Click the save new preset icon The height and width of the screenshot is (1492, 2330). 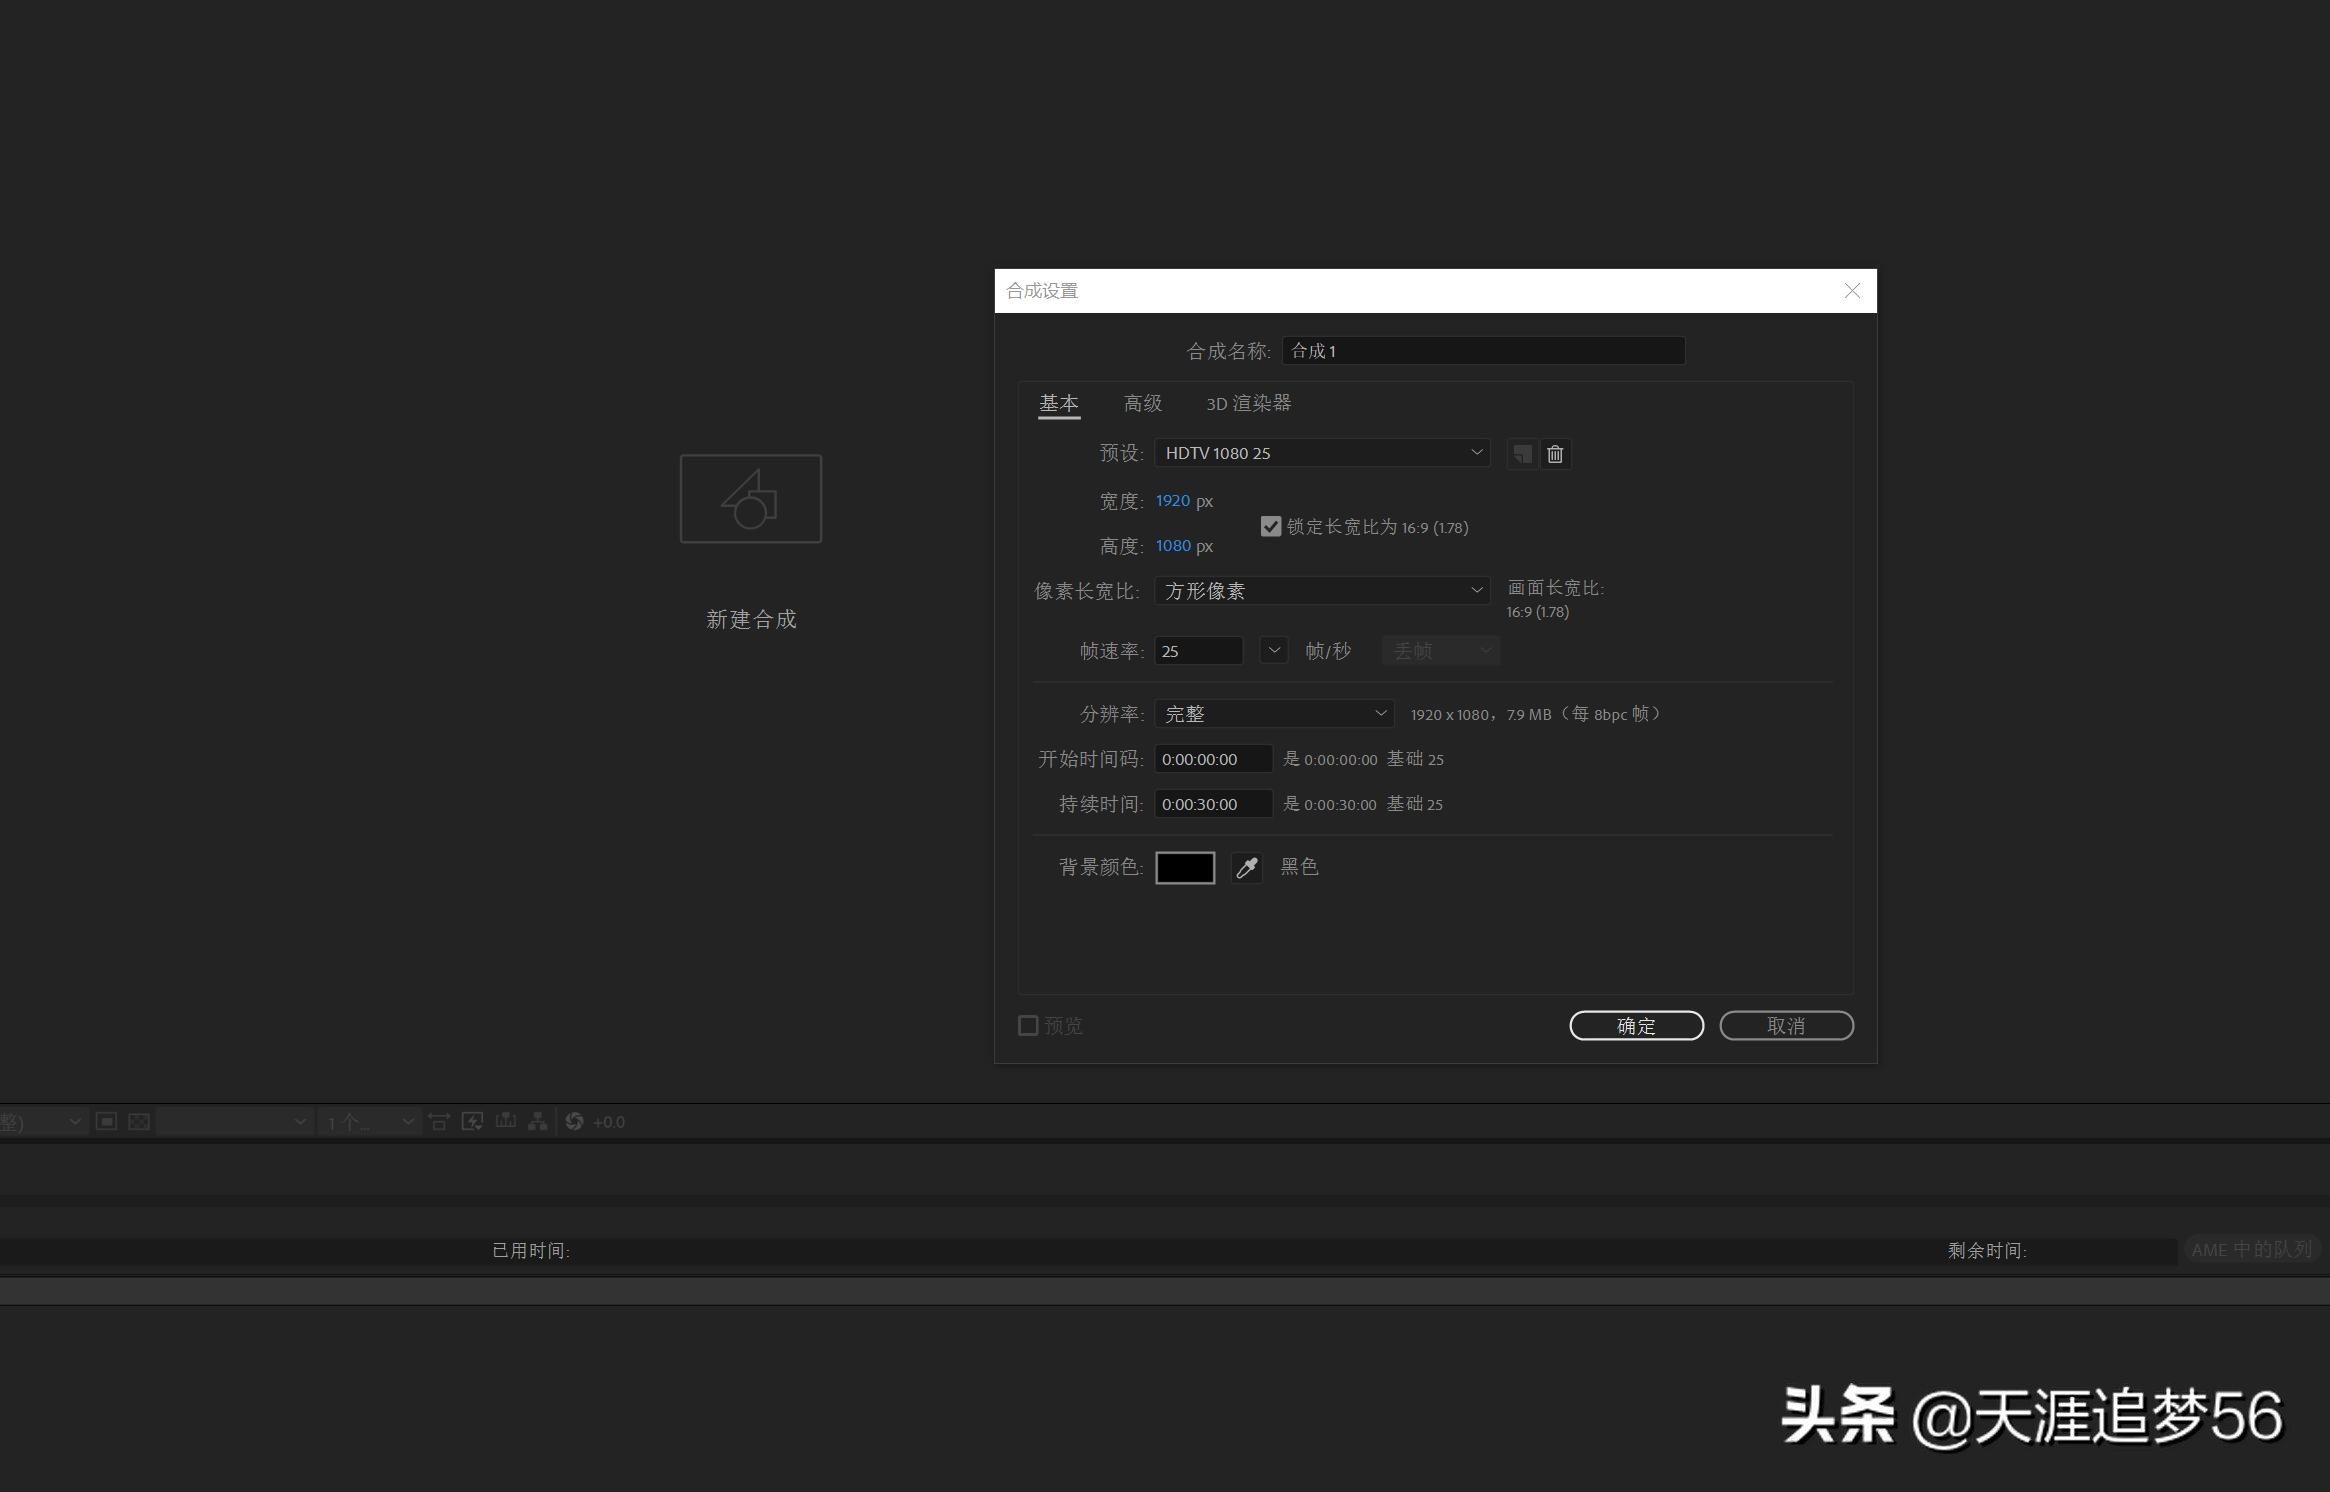[x=1519, y=454]
